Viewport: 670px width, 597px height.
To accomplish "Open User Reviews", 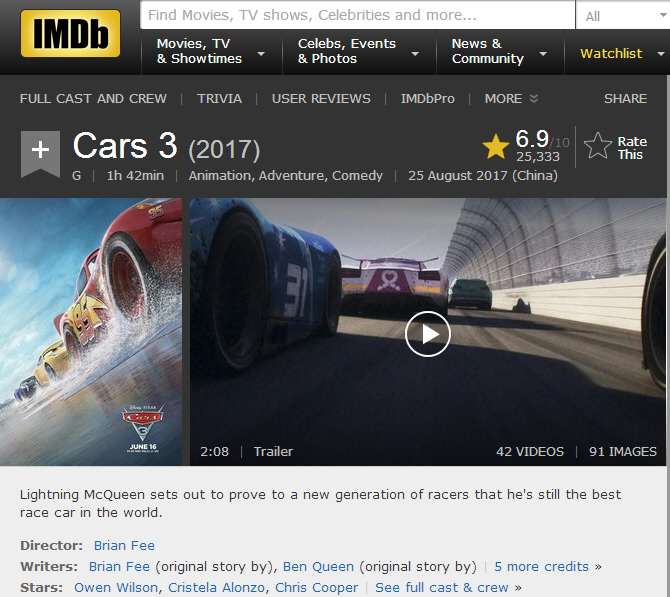I will [x=321, y=98].
